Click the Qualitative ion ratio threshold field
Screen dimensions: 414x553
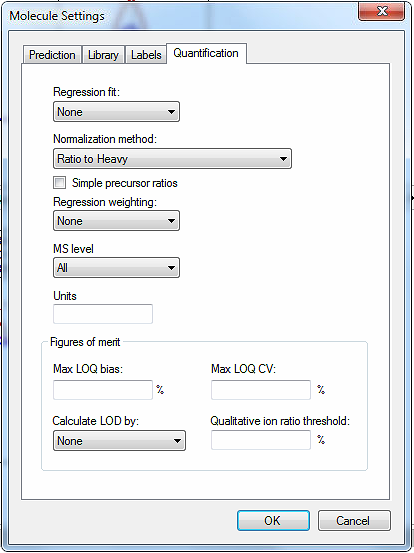tap(261, 440)
